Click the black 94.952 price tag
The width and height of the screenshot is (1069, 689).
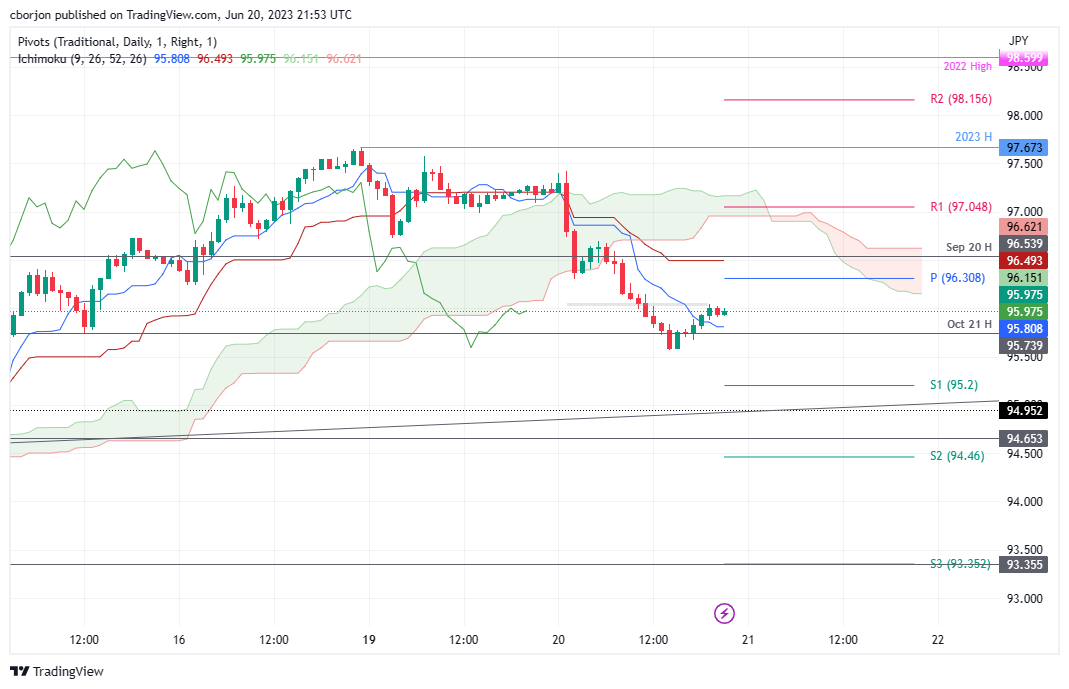(x=1025, y=409)
